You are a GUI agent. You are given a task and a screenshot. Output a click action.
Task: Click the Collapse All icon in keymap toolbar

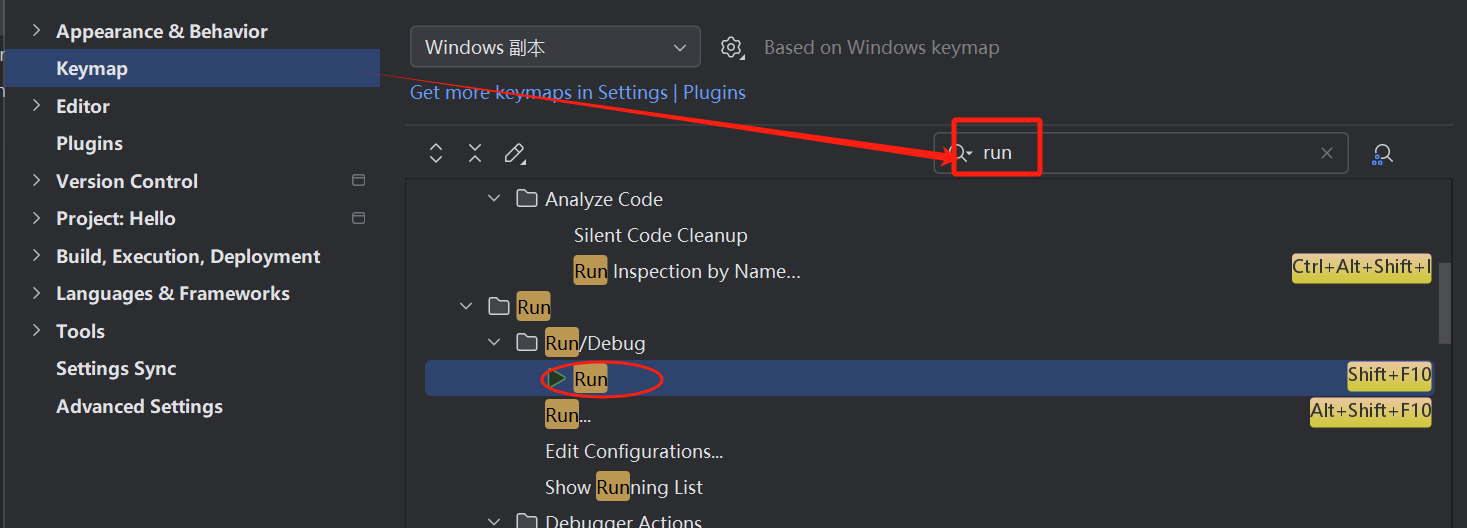tap(475, 153)
